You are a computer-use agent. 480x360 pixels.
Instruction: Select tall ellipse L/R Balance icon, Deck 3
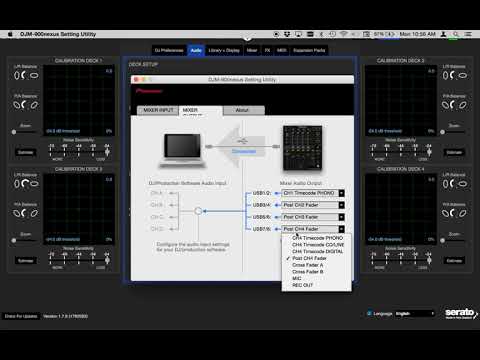pos(17,184)
